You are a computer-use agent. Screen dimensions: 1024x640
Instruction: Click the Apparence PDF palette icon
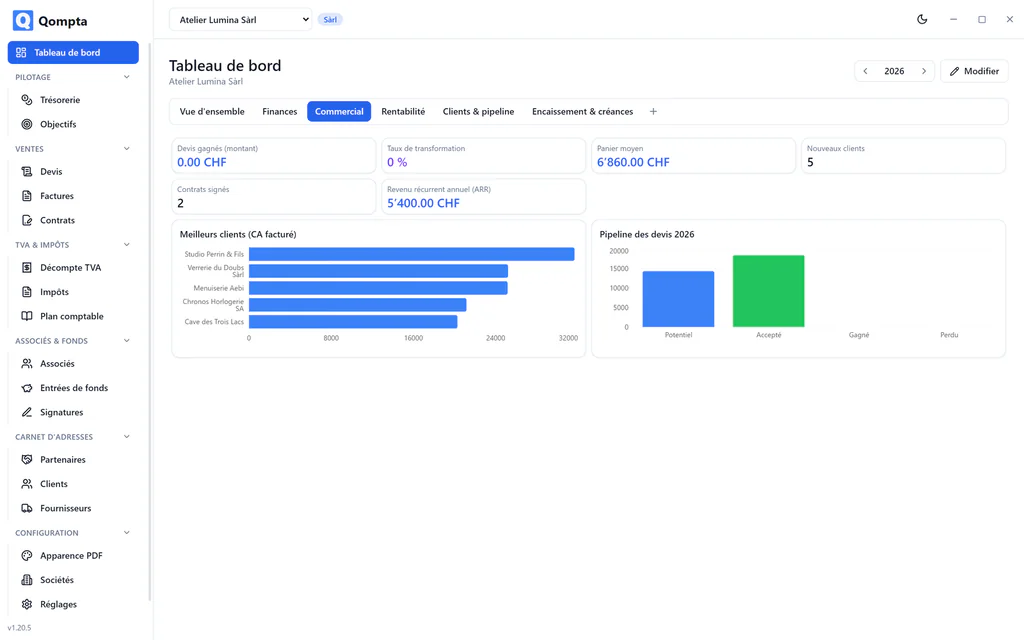click(x=27, y=556)
